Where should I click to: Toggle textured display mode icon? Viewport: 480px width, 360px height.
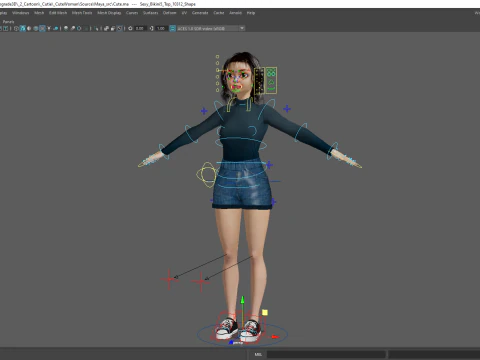[x=42, y=28]
